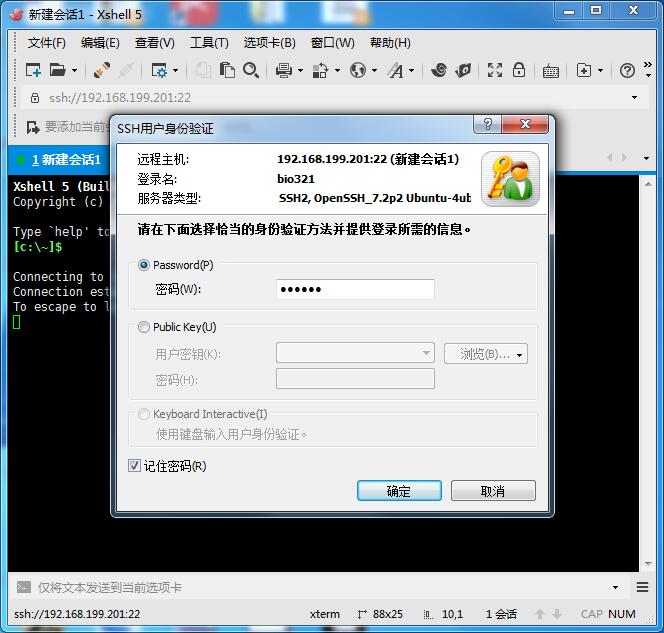Open the session folder icon in toolbar
The height and width of the screenshot is (633, 664).
(x=58, y=70)
